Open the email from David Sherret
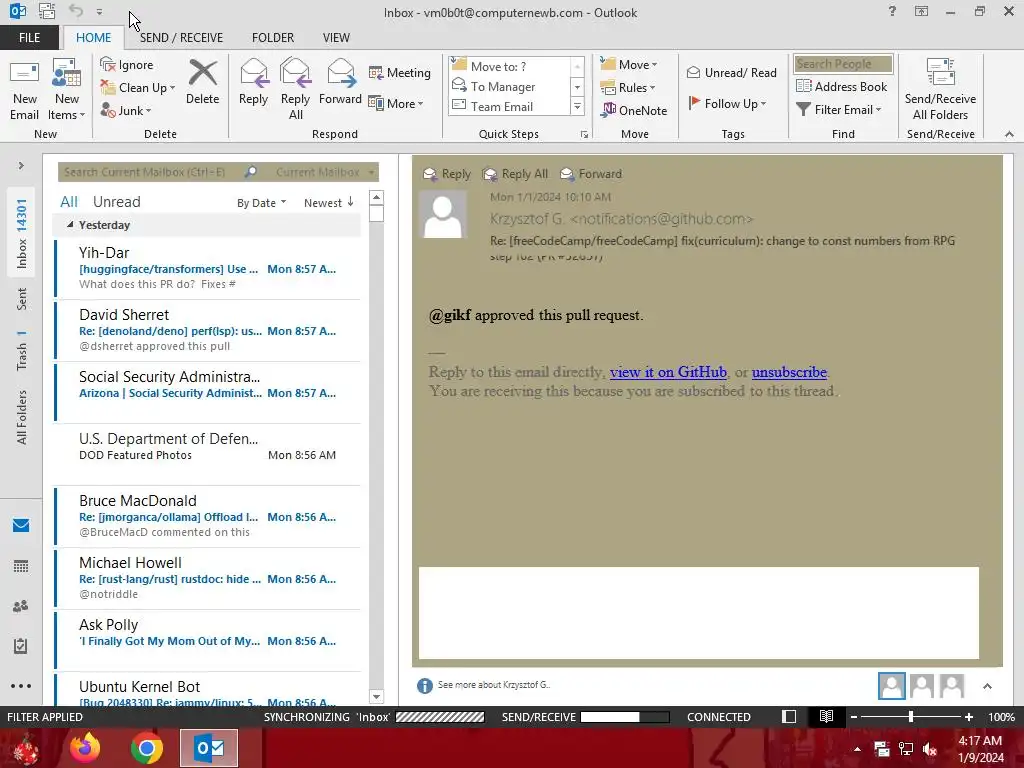This screenshot has width=1024, height=768. click(x=208, y=330)
